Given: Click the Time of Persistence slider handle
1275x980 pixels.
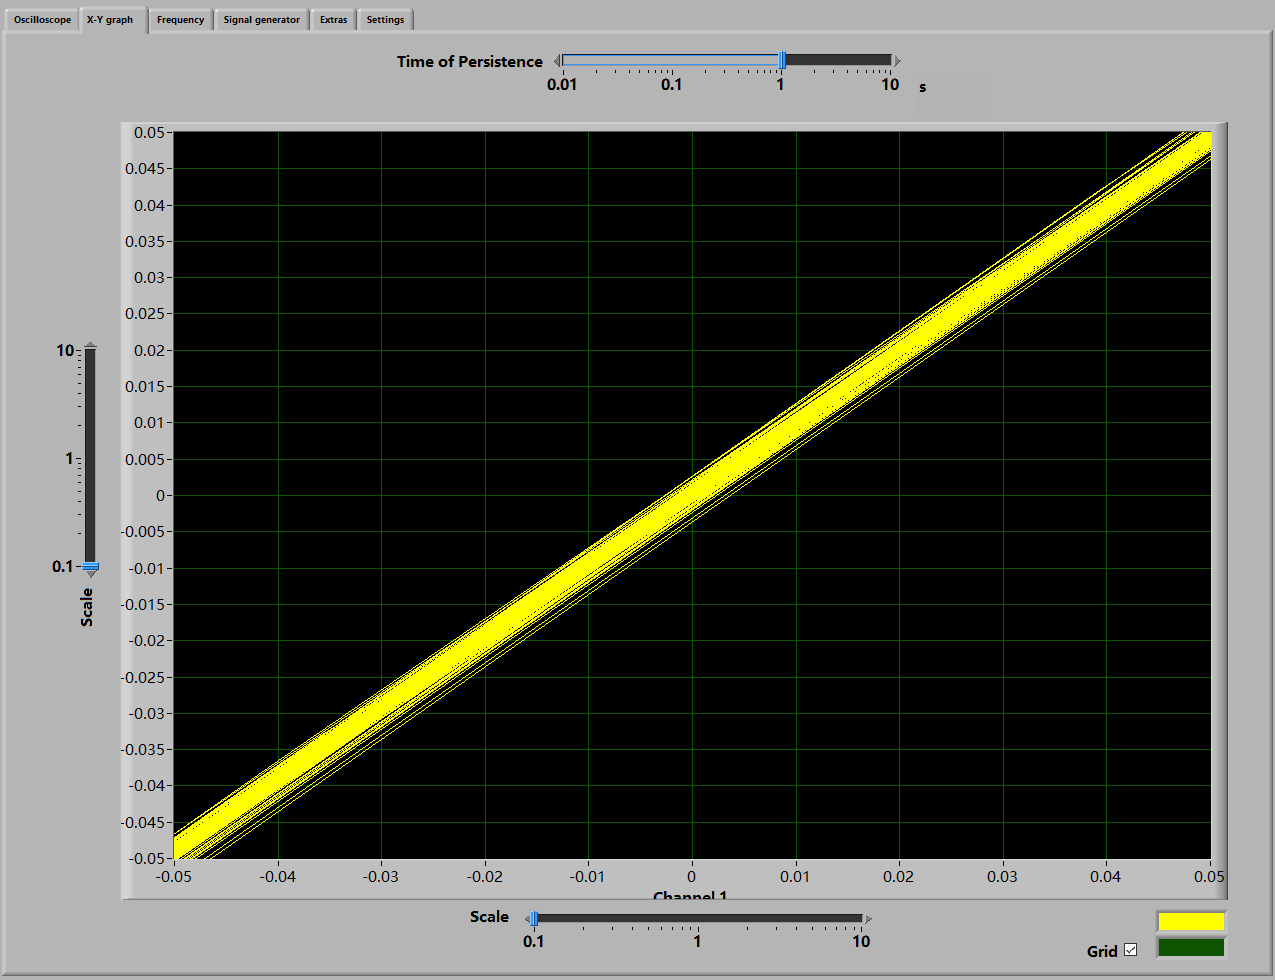Looking at the screenshot, I should point(781,61).
